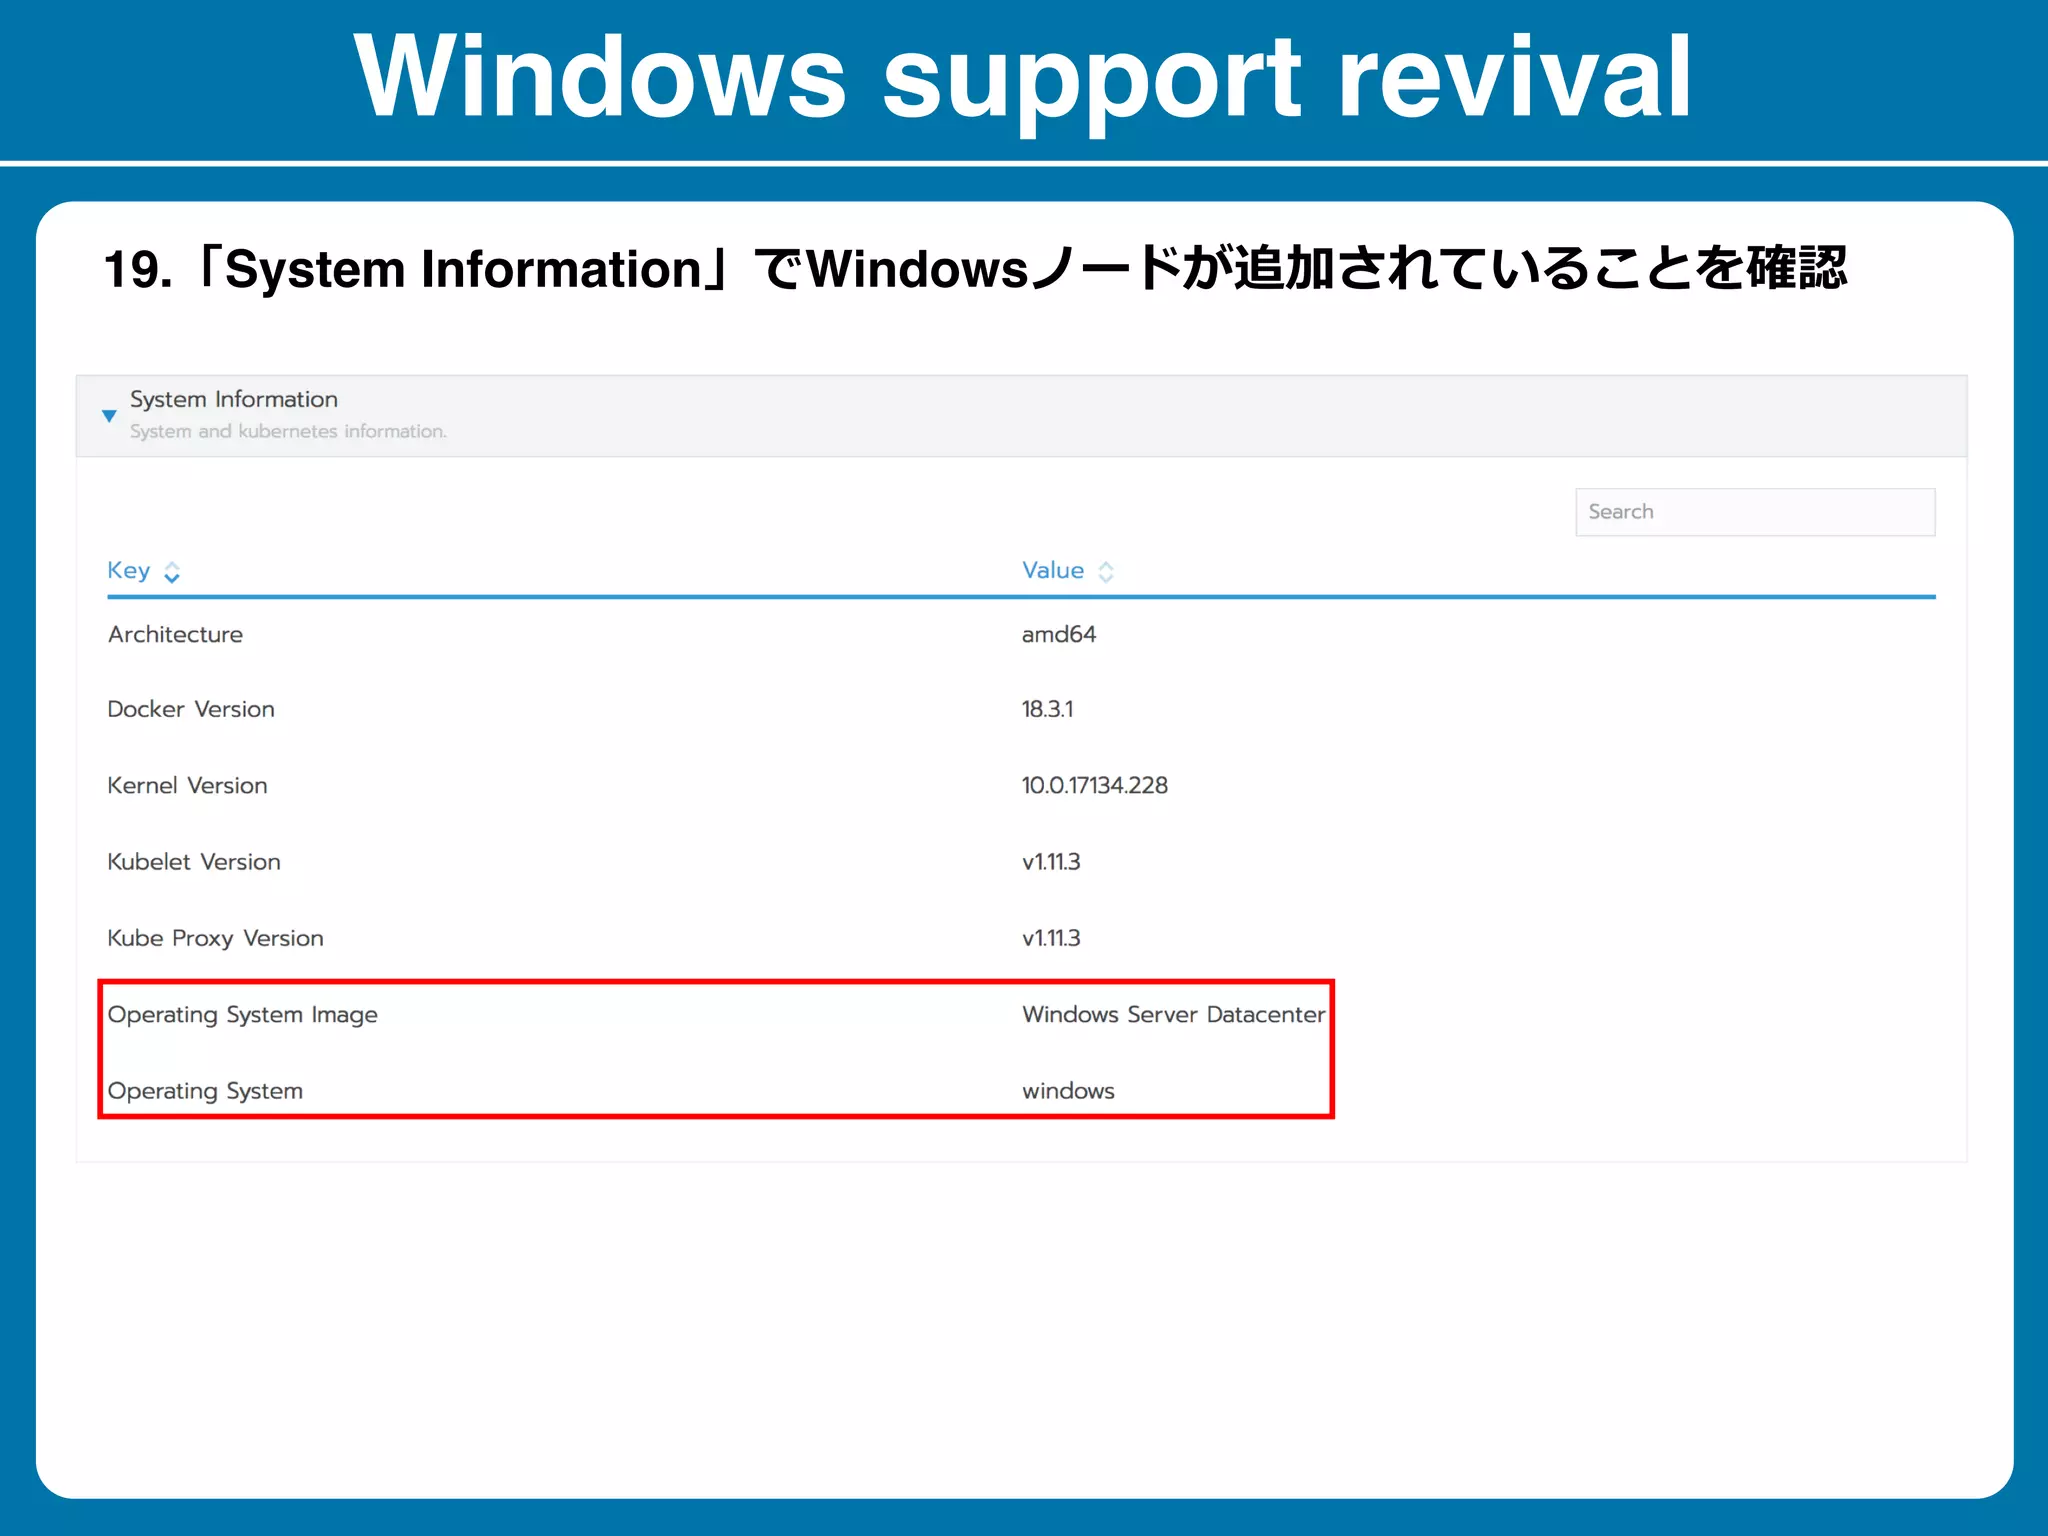Select the amd64 value cell
Screen dimensions: 2048x1536
point(1059,634)
